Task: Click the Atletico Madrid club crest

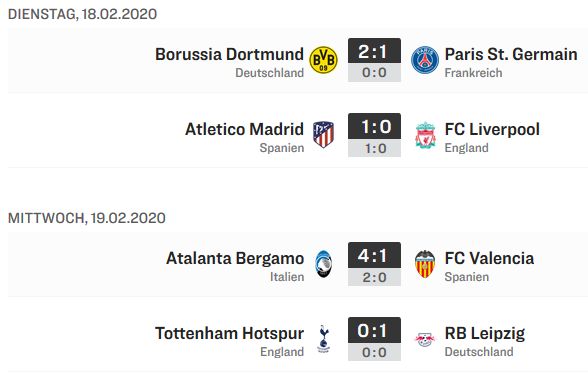Action: click(x=323, y=134)
